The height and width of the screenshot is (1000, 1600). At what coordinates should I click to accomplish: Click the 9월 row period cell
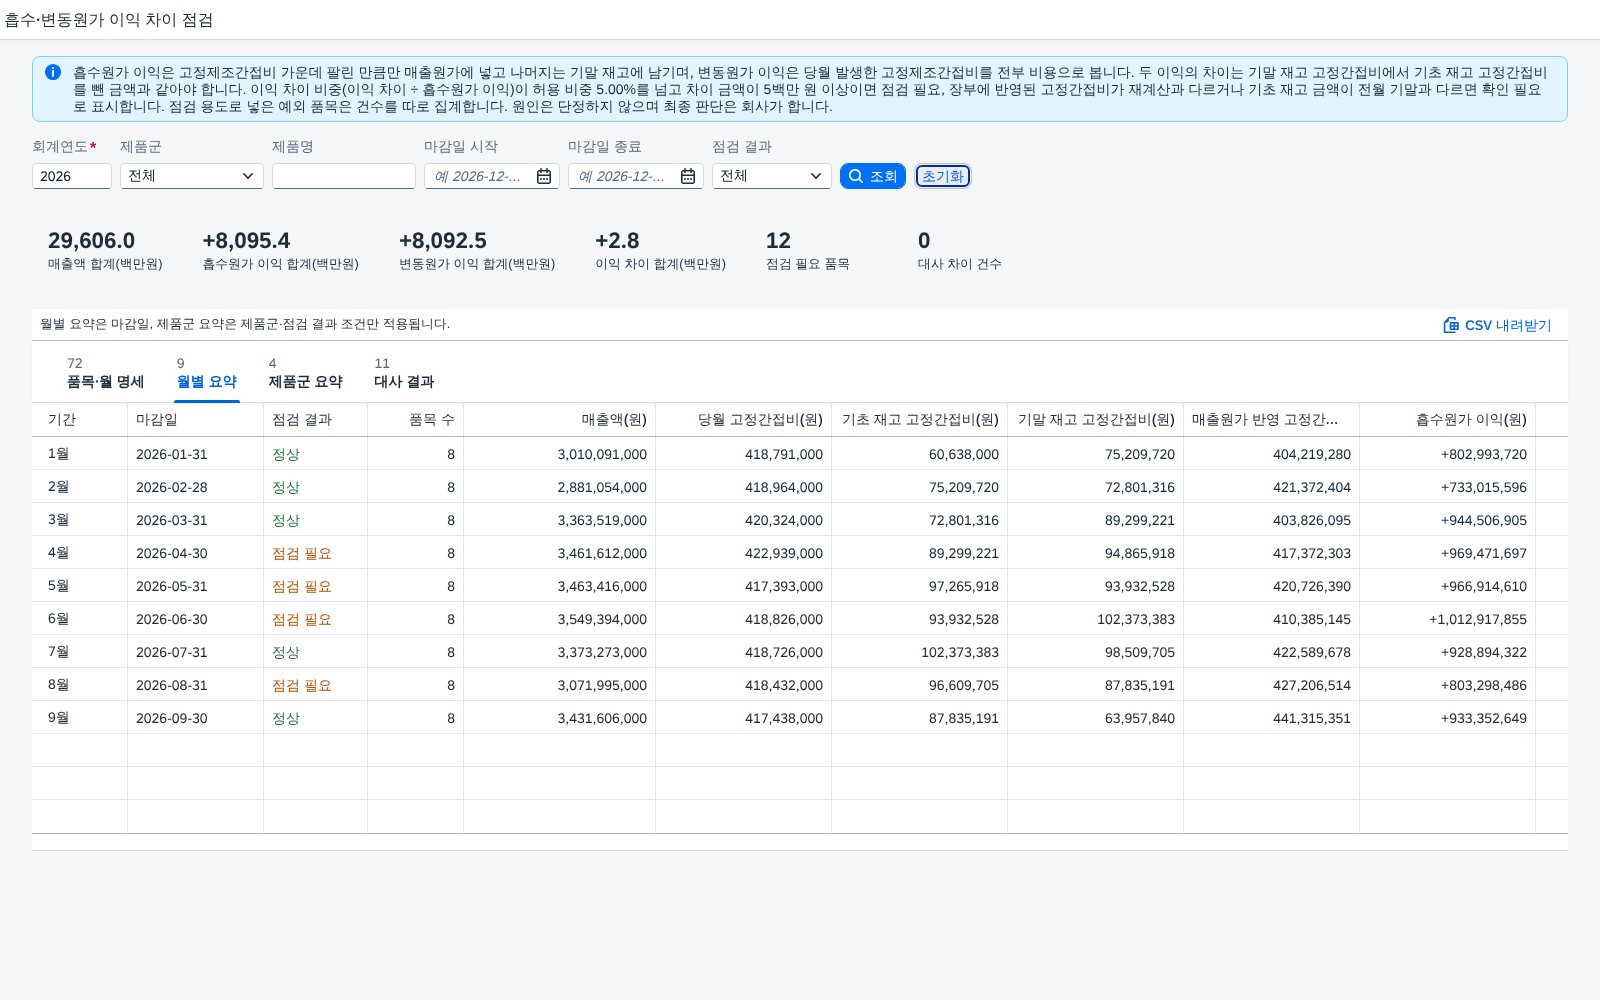(80, 718)
